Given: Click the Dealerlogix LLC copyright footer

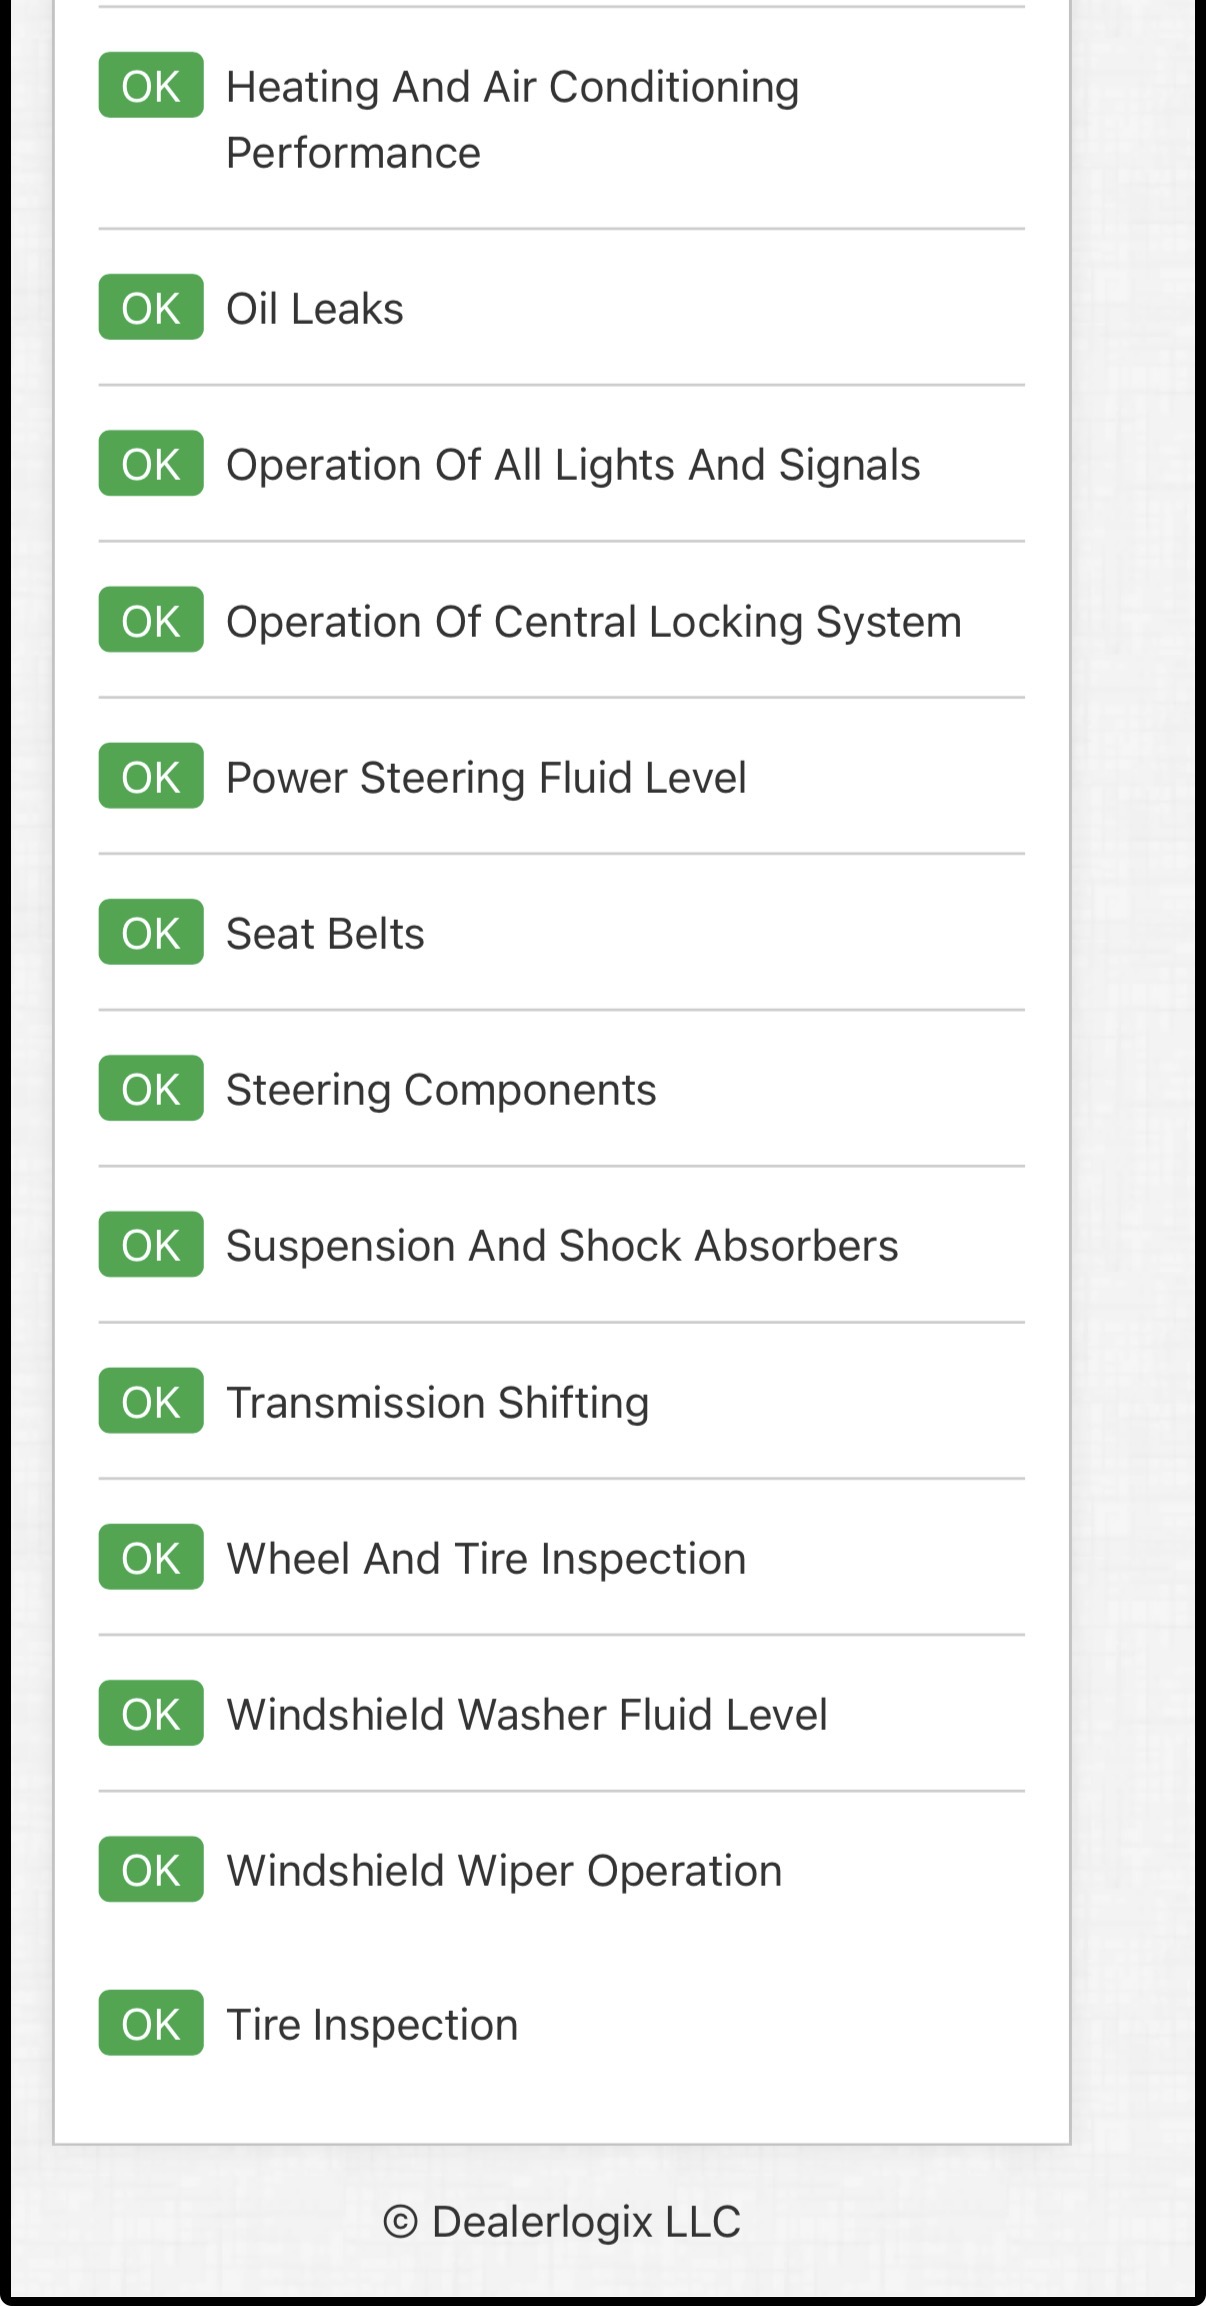Looking at the screenshot, I should tap(562, 2222).
